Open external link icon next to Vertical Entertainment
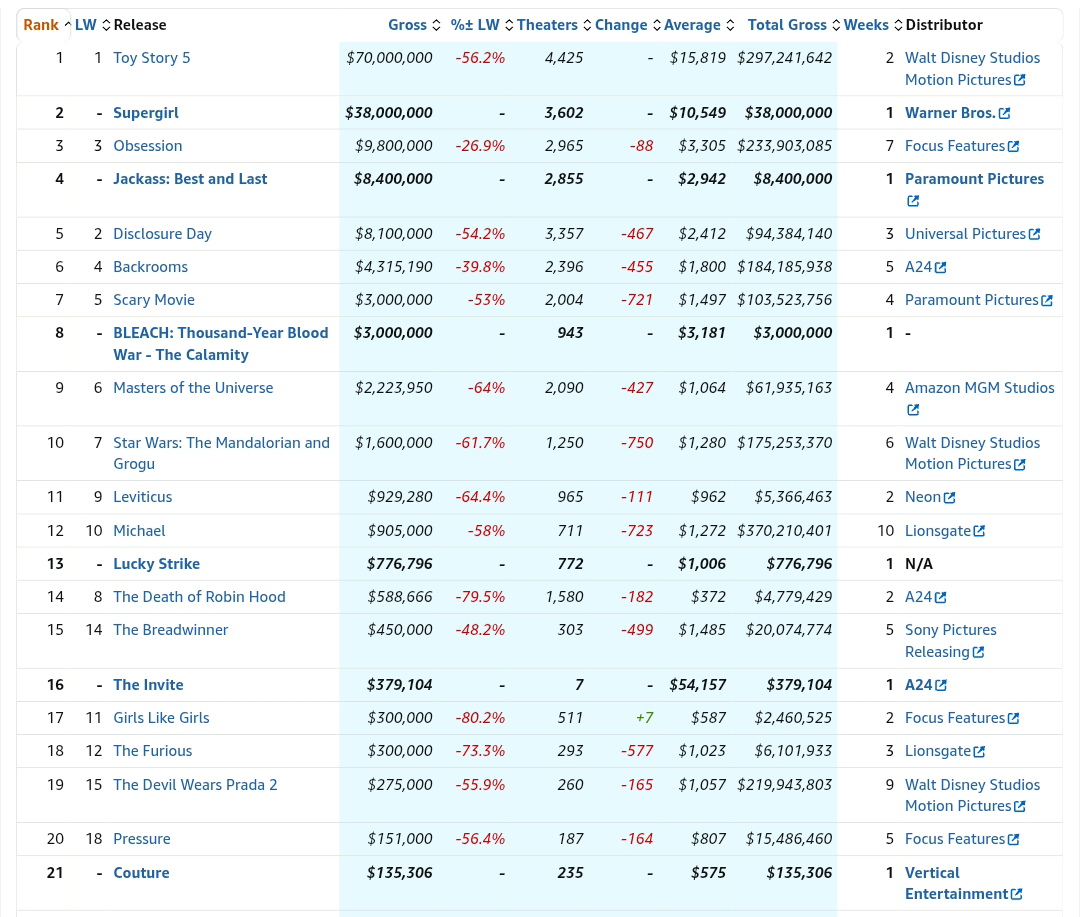This screenshot has width=1080, height=917. tap(1016, 894)
